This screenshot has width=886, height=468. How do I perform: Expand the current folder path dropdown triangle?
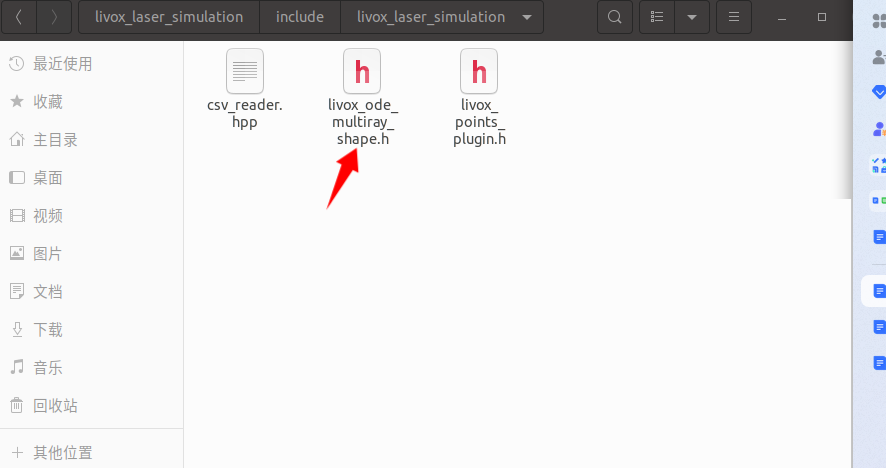click(527, 18)
